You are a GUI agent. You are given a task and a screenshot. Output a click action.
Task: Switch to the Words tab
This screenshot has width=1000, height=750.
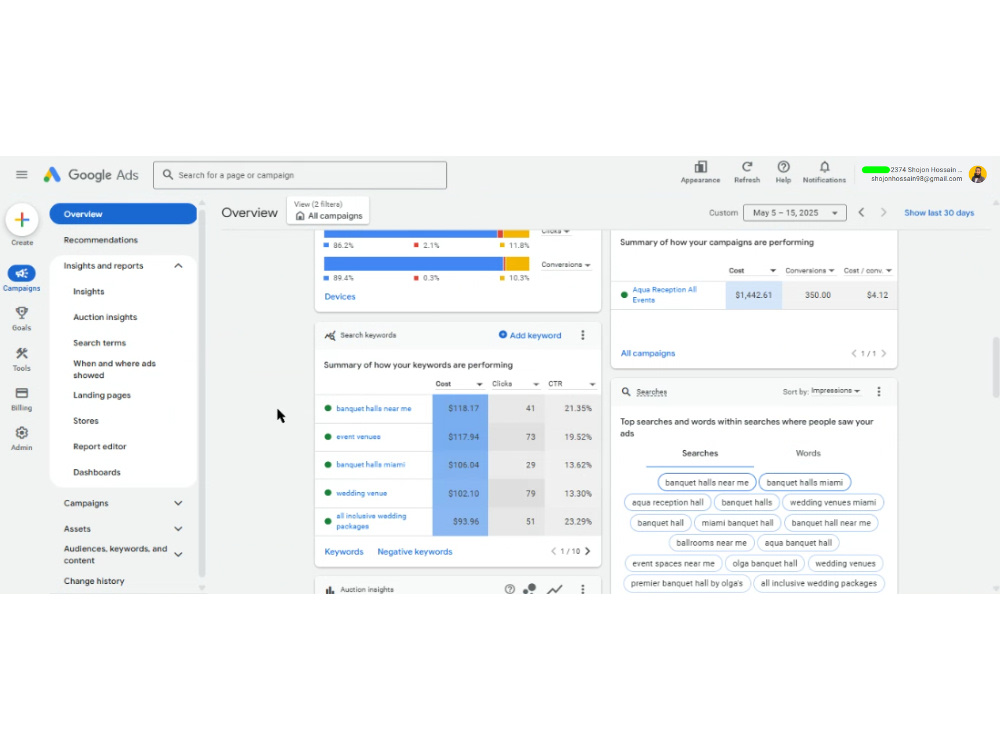pyautogui.click(x=808, y=453)
